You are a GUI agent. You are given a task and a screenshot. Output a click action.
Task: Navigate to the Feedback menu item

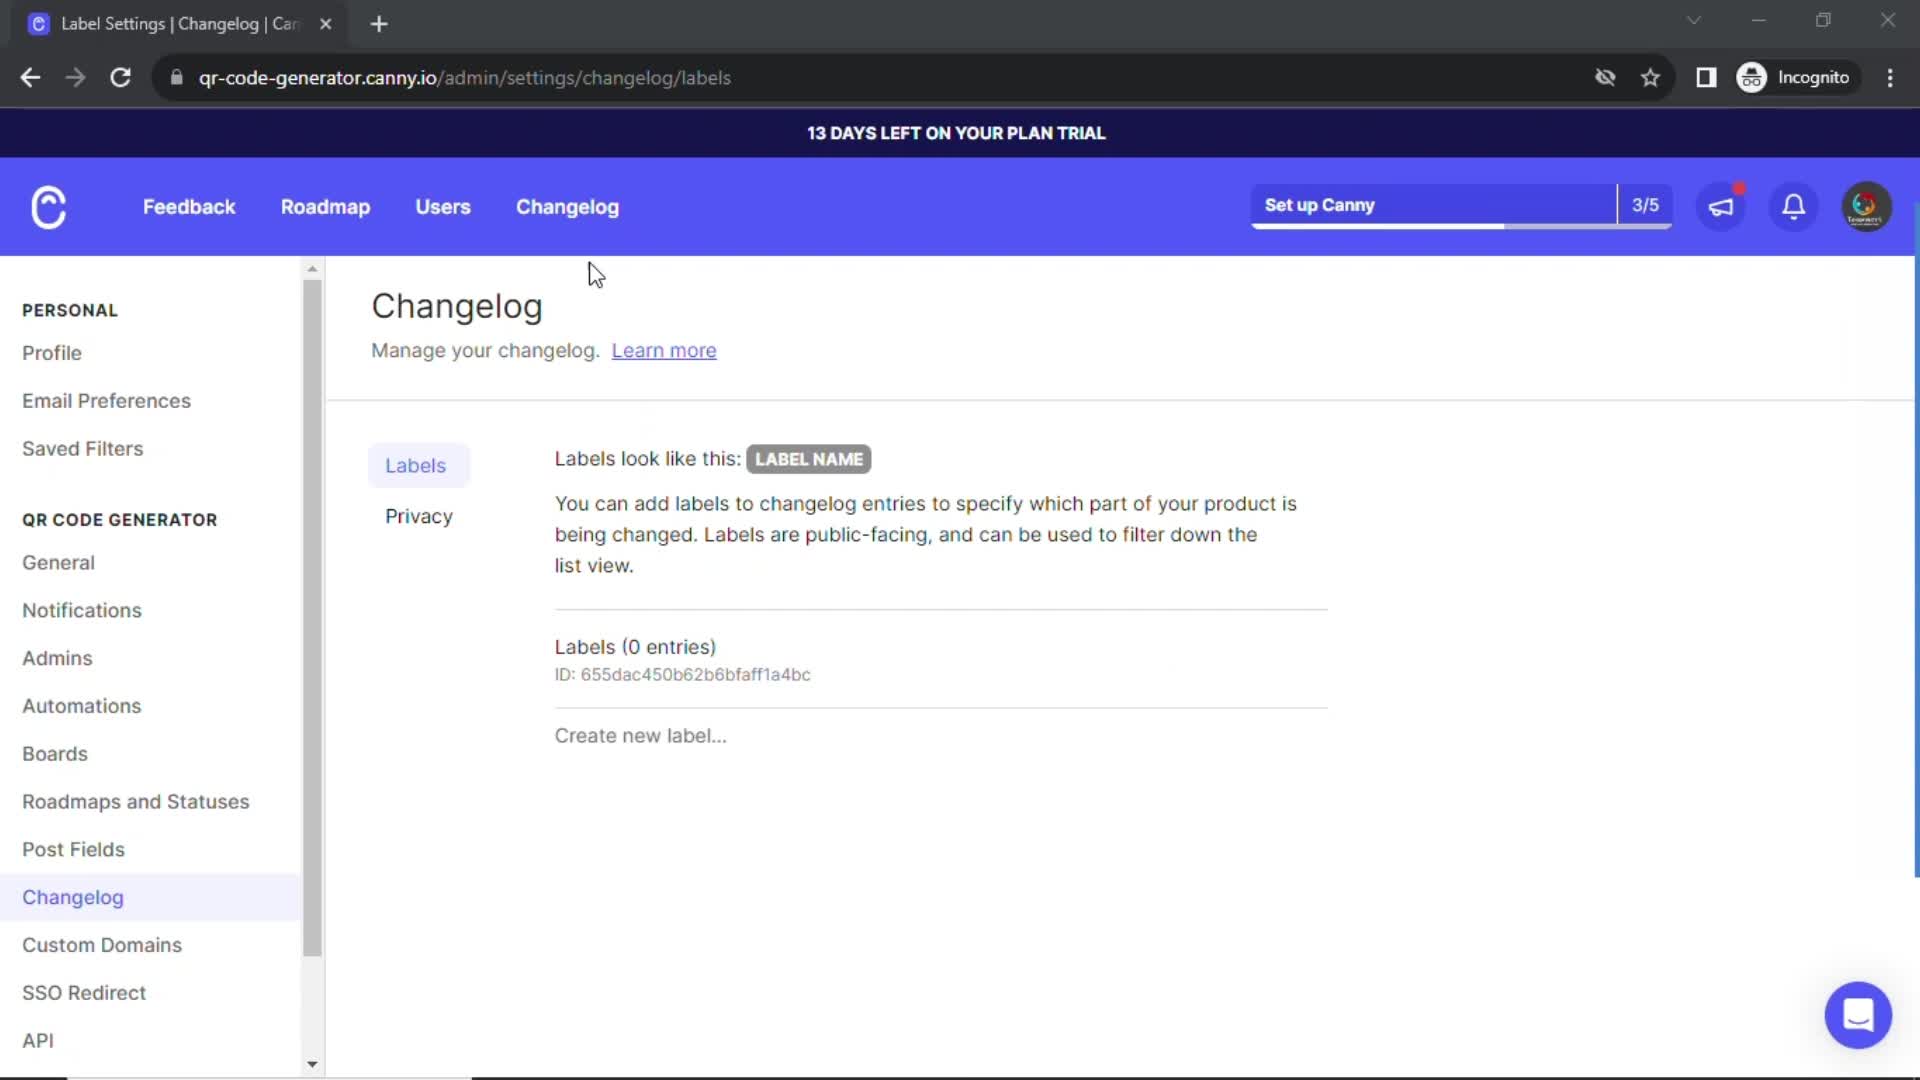(x=190, y=206)
